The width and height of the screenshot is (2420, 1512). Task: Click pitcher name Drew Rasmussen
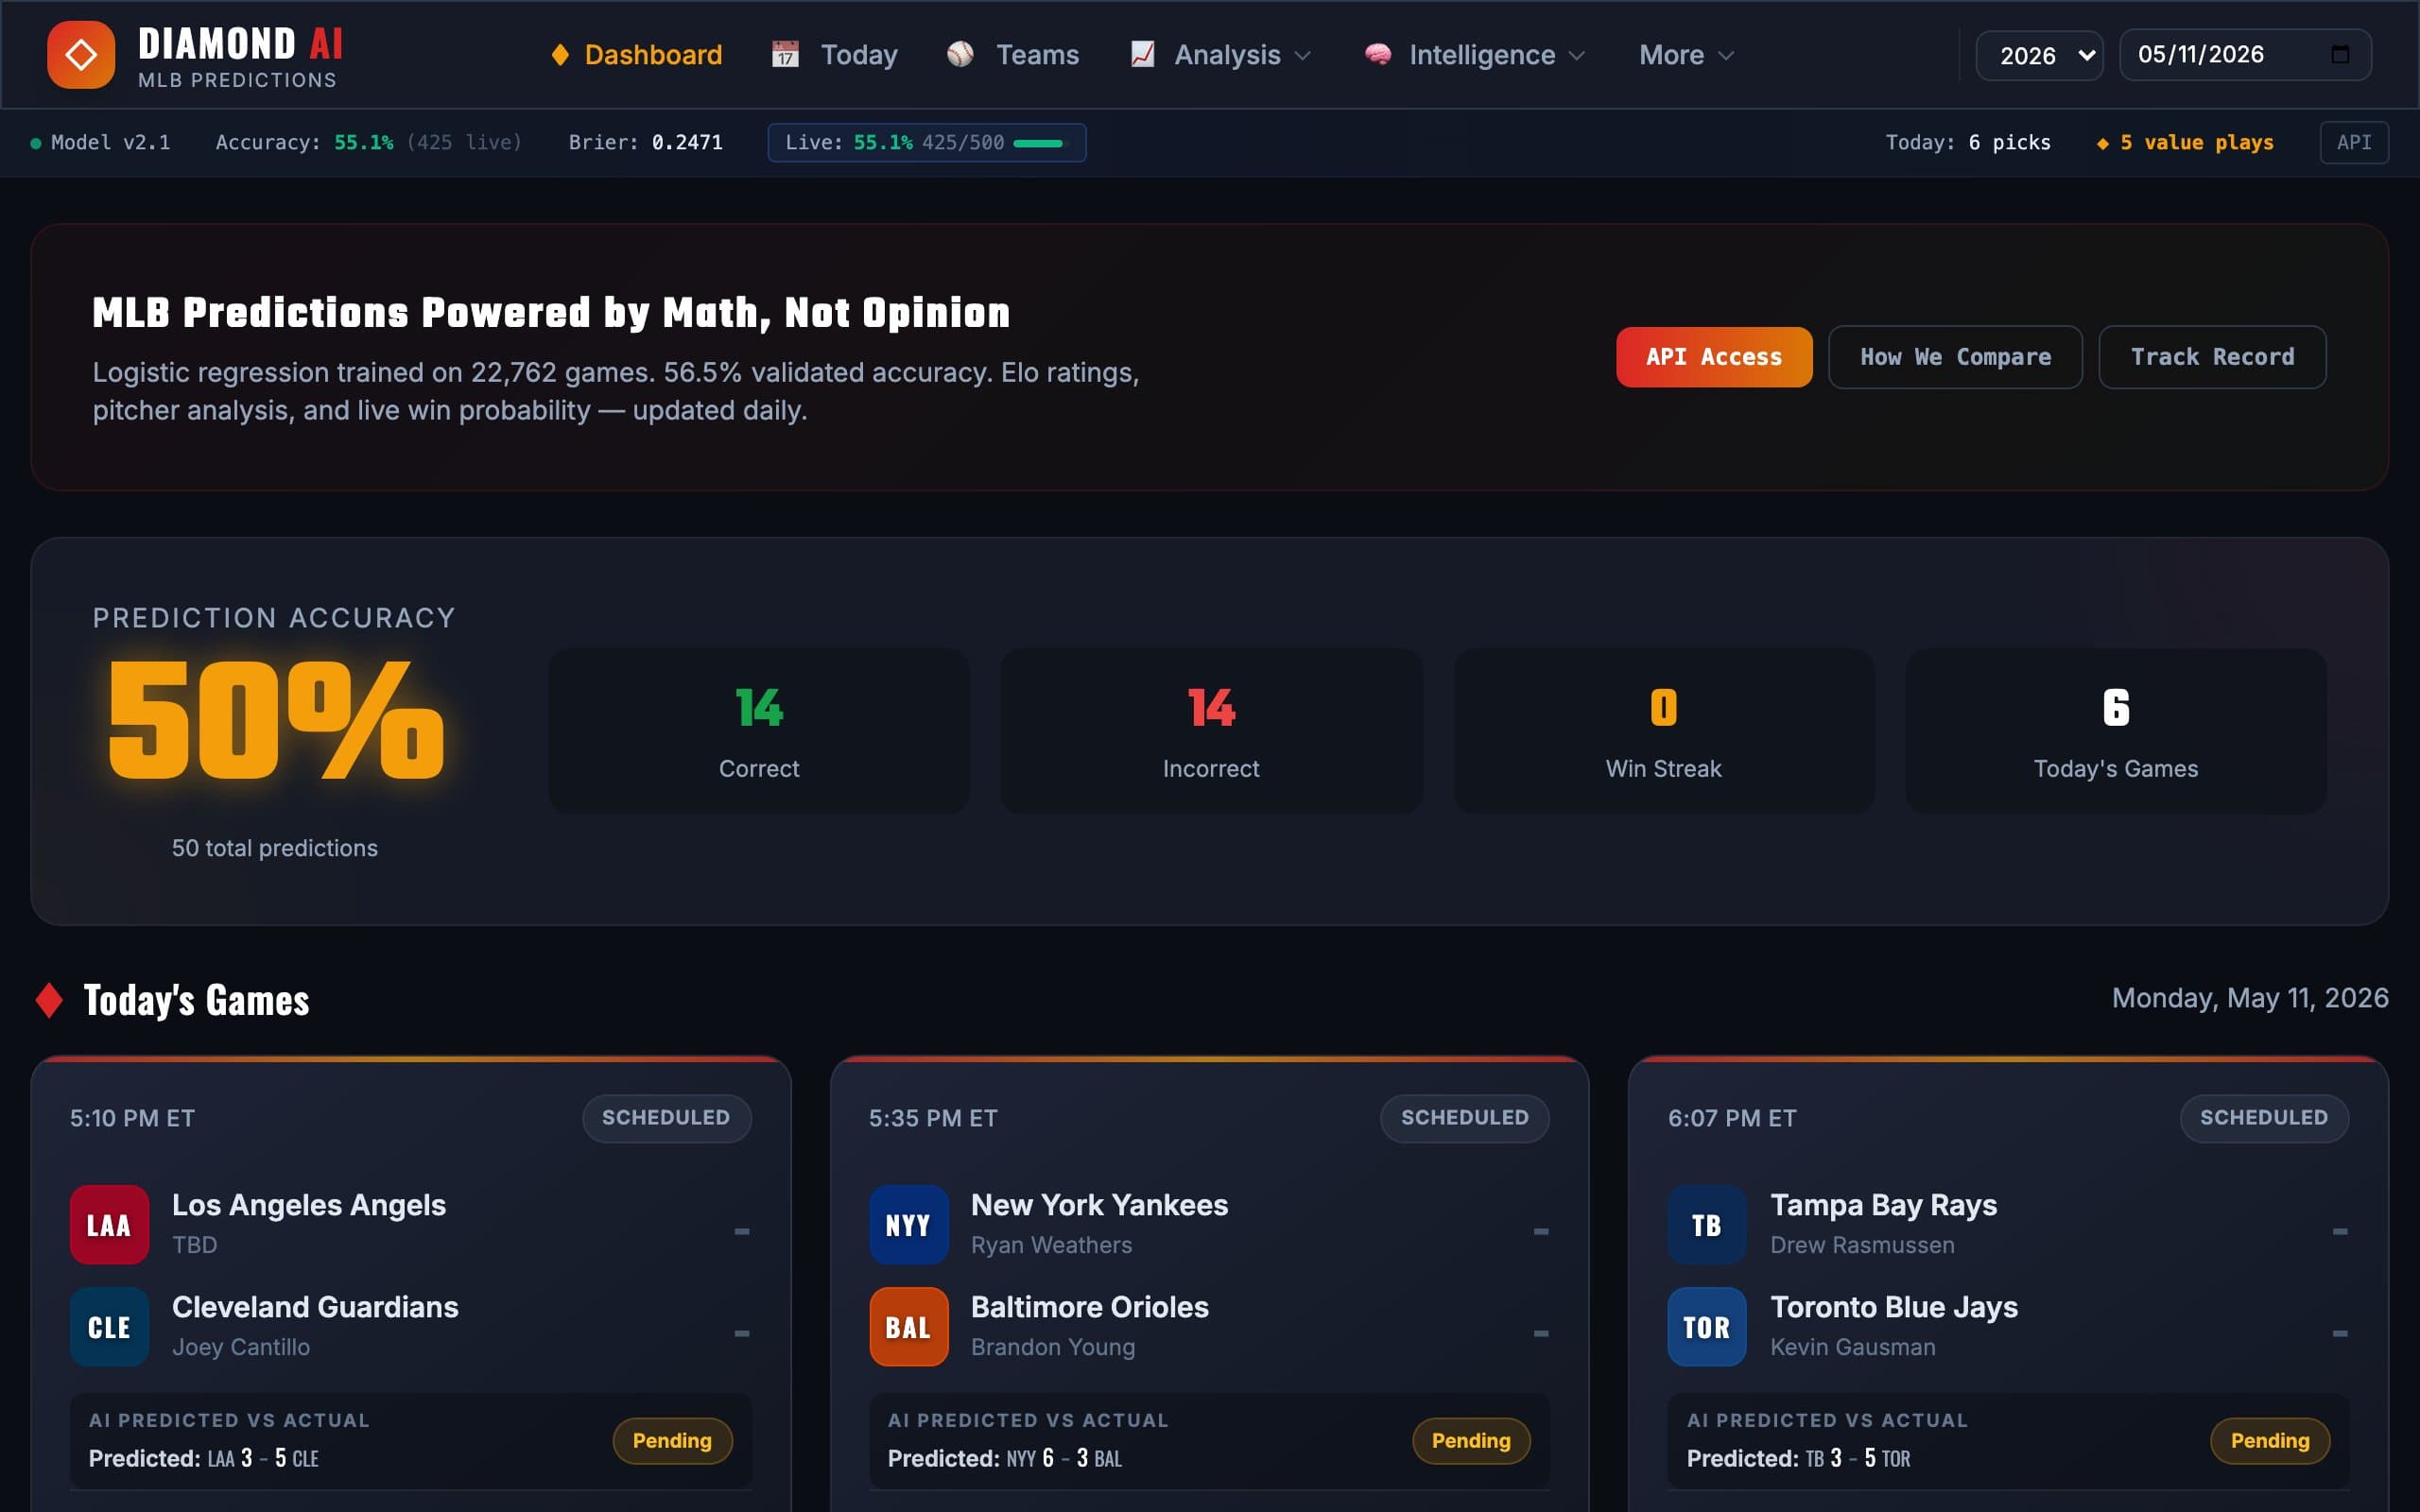coord(1862,1246)
